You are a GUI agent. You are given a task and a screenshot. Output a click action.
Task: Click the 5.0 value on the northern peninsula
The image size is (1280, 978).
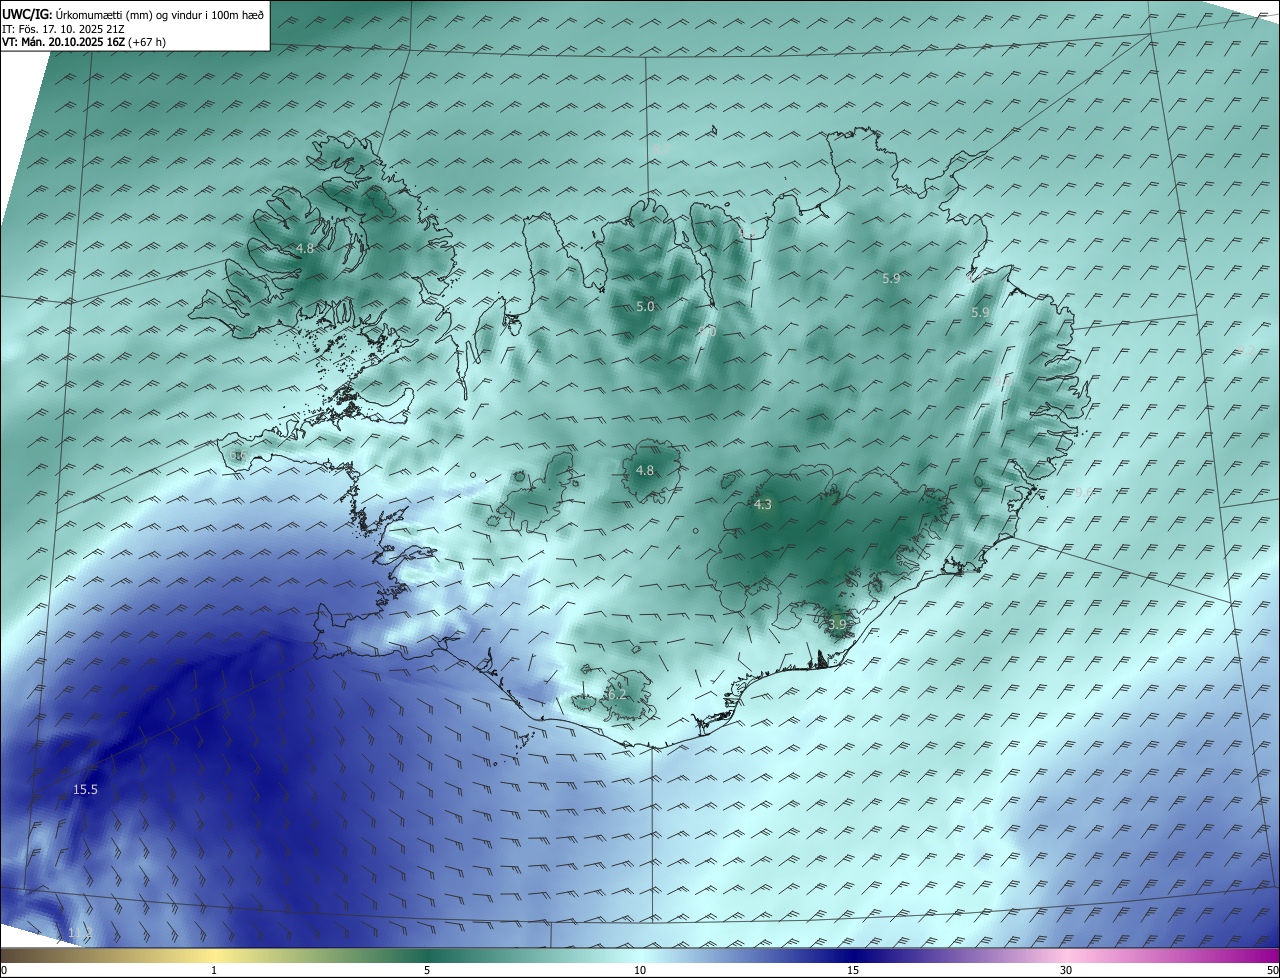click(645, 307)
